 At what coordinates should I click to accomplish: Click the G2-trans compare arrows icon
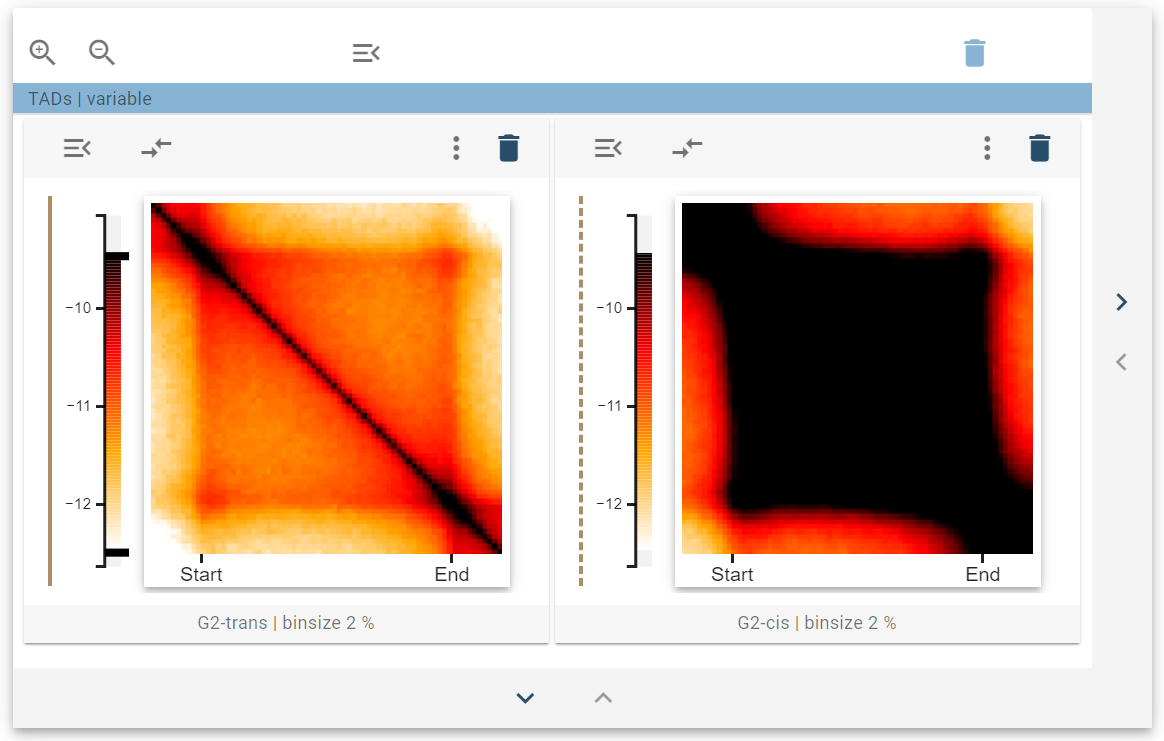point(156,149)
